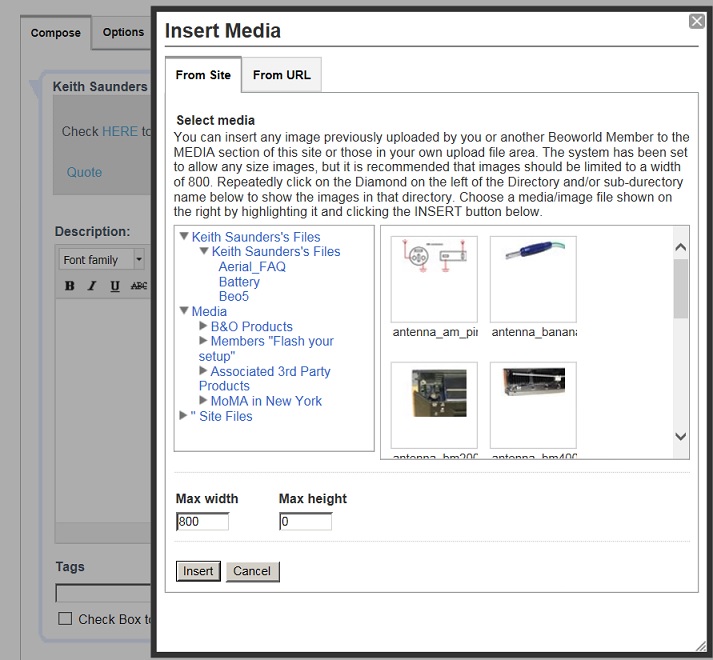This screenshot has height=660, width=713.
Task: Open the Aerial_FAQ directory
Action: point(252,267)
